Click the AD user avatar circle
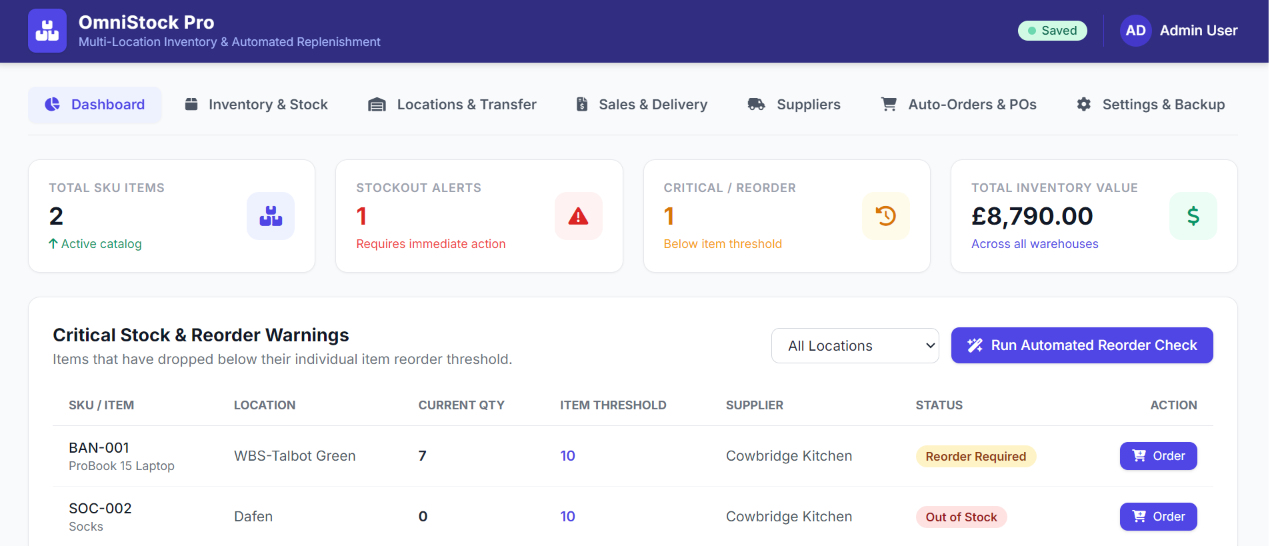The height and width of the screenshot is (547, 1269). 1136,31
